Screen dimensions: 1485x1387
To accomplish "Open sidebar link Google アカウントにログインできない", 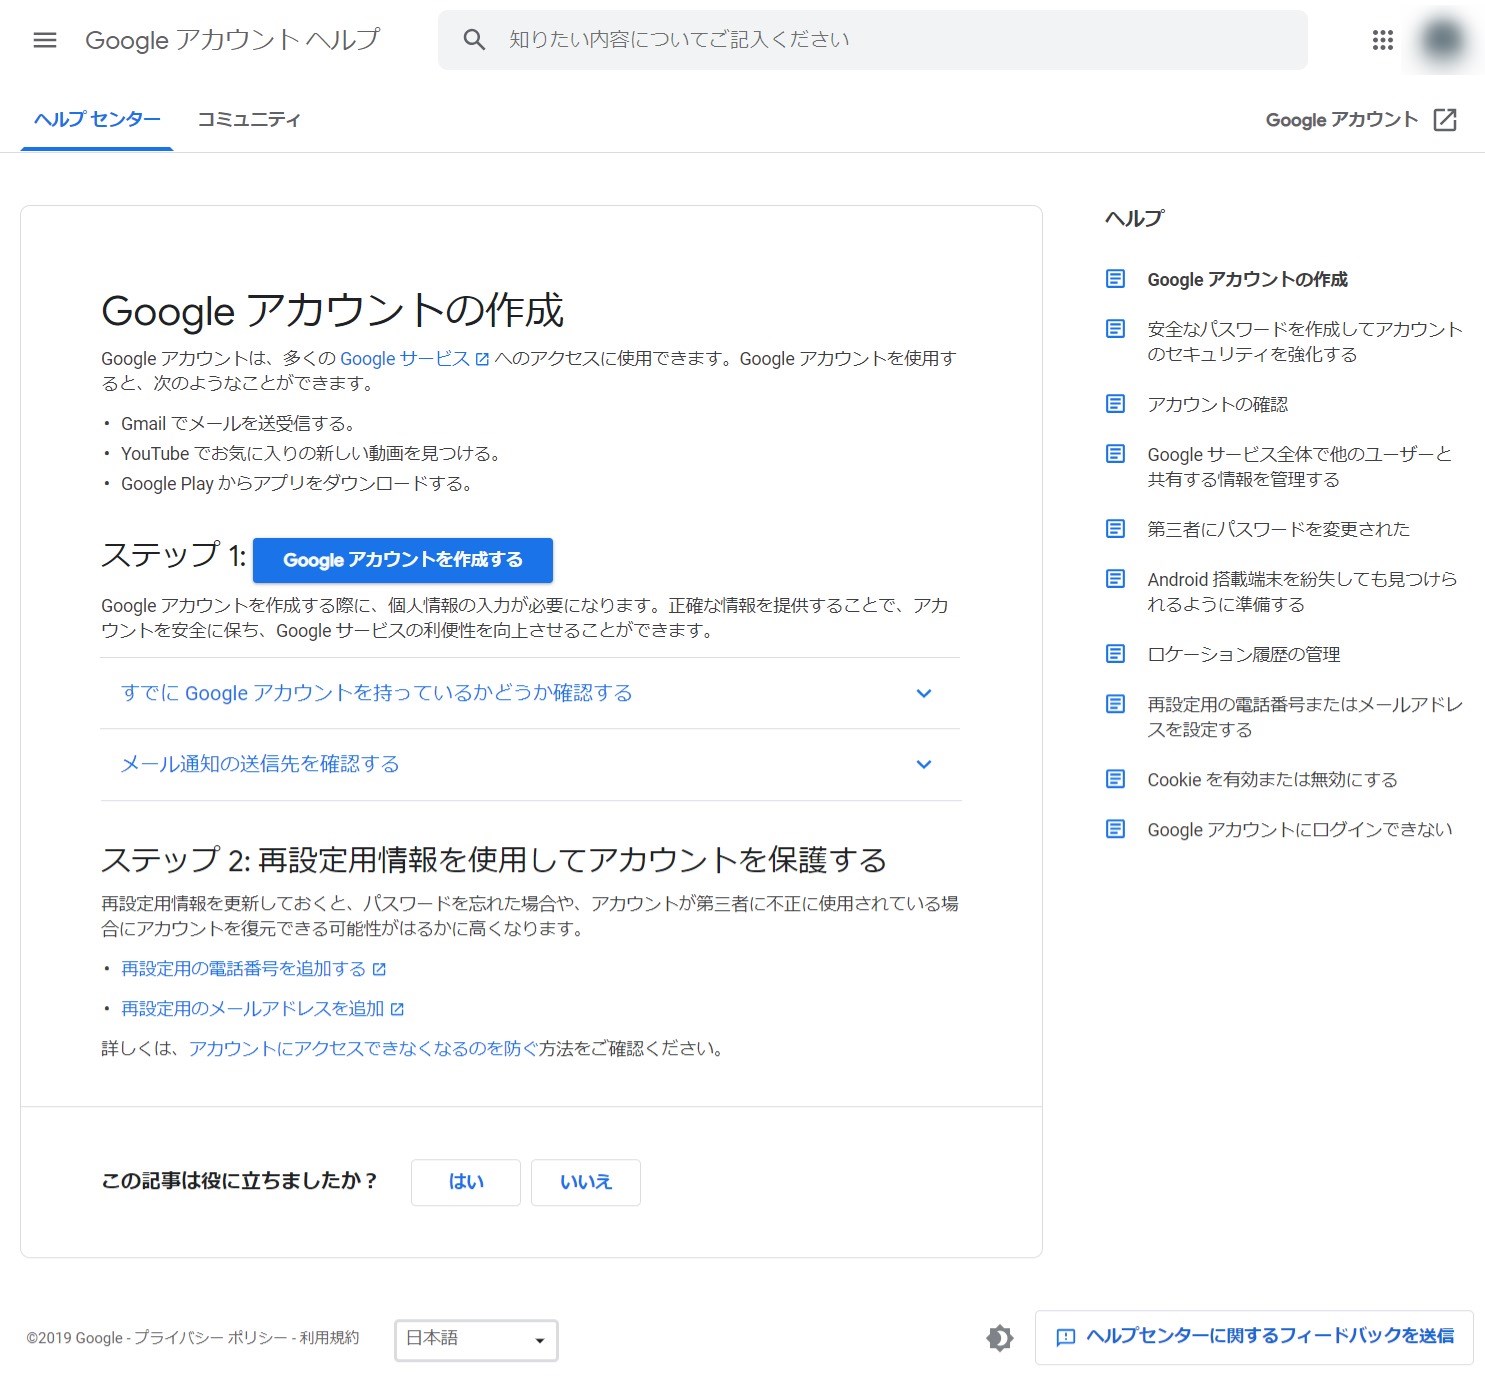I will tap(1300, 829).
